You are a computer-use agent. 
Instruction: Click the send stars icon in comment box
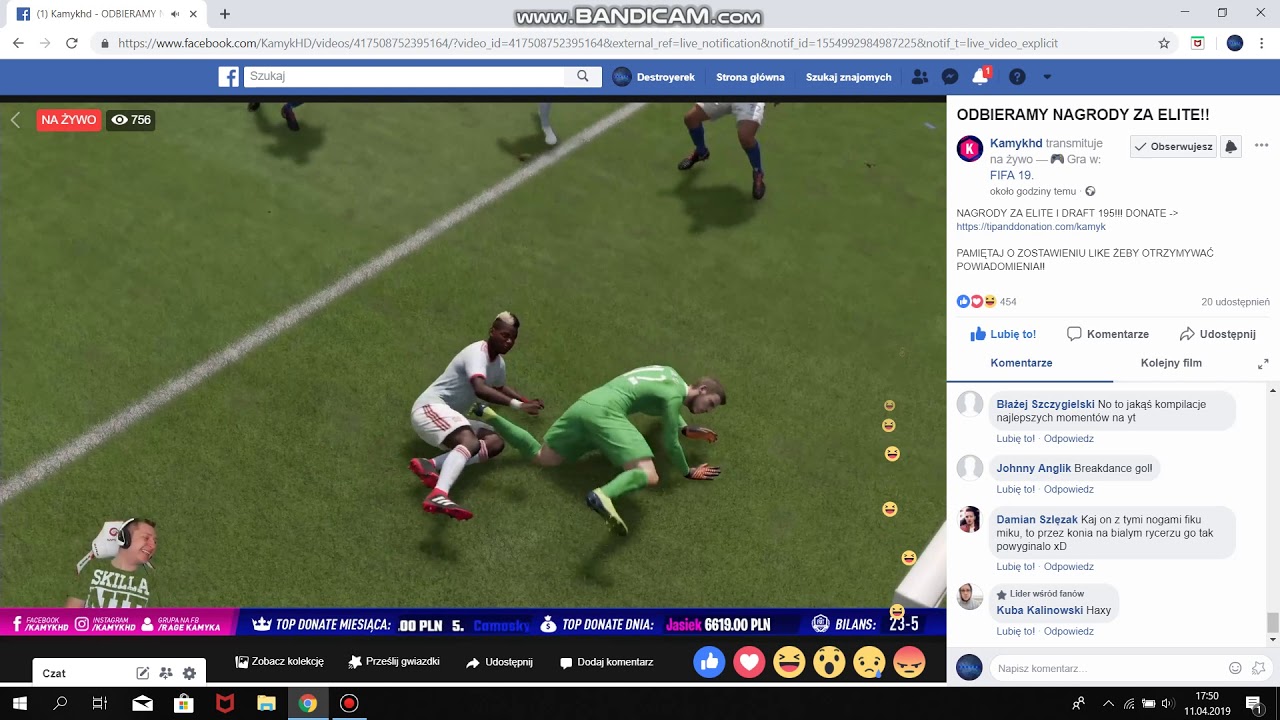(x=1259, y=668)
